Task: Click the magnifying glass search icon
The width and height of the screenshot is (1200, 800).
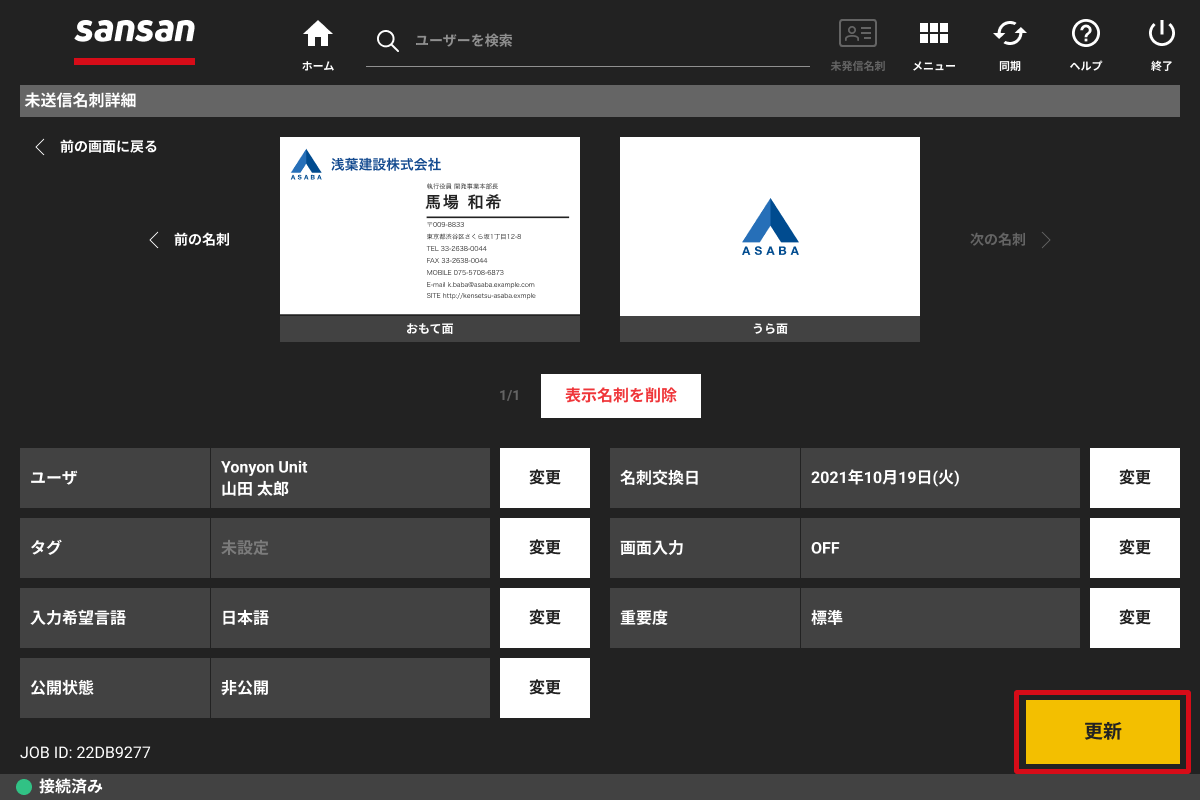Action: (x=387, y=41)
